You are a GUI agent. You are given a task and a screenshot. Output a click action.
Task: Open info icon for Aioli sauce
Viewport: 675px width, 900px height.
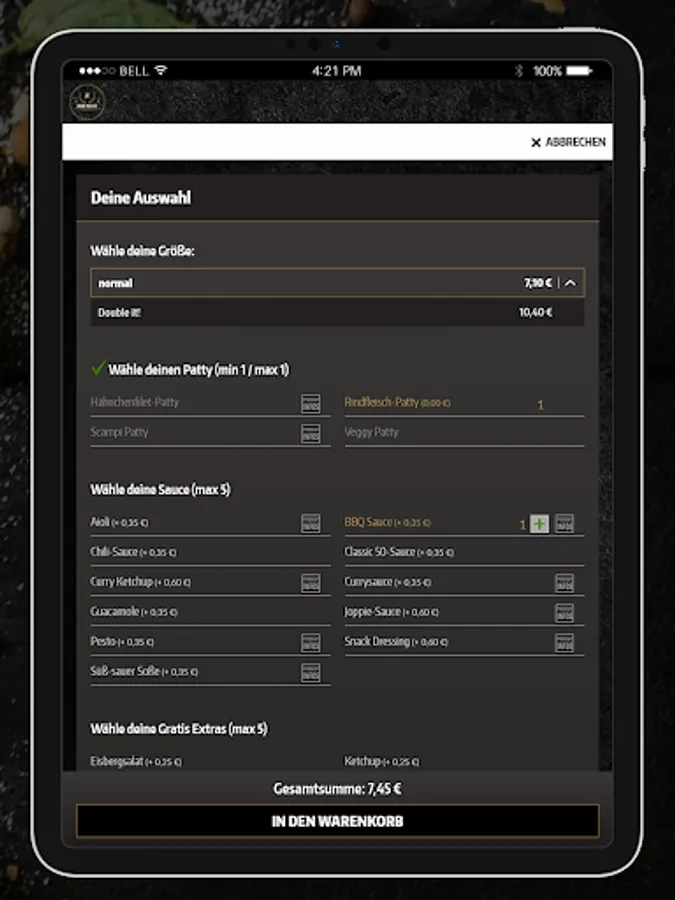point(311,523)
